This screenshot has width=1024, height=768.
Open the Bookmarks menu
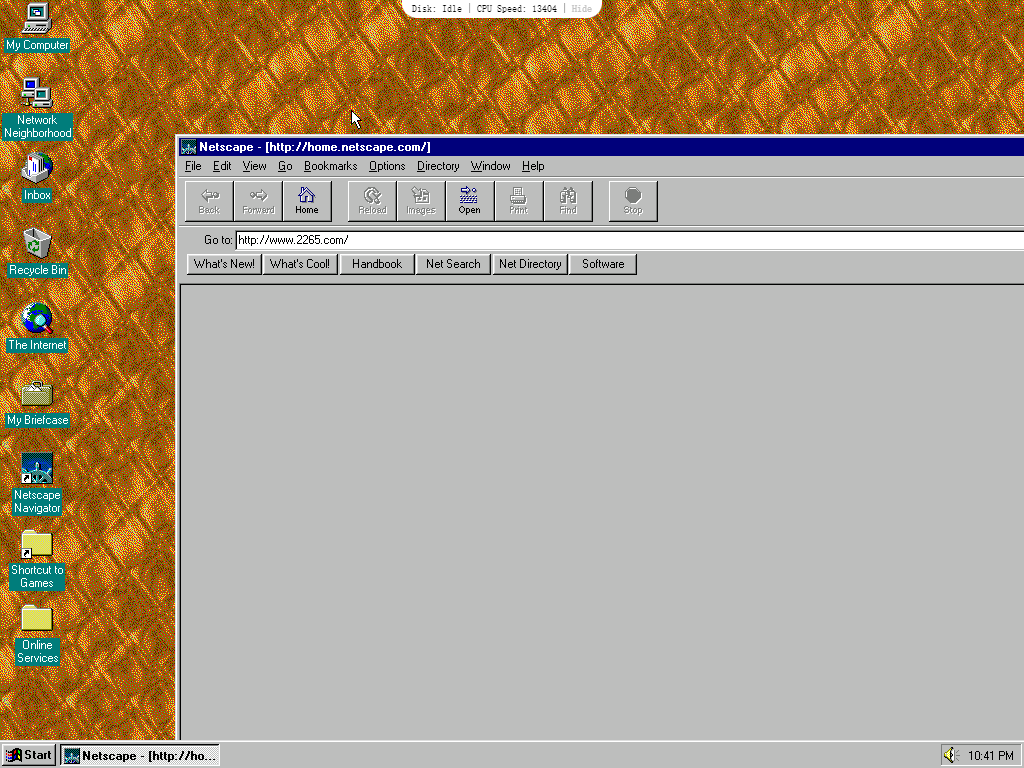330,166
